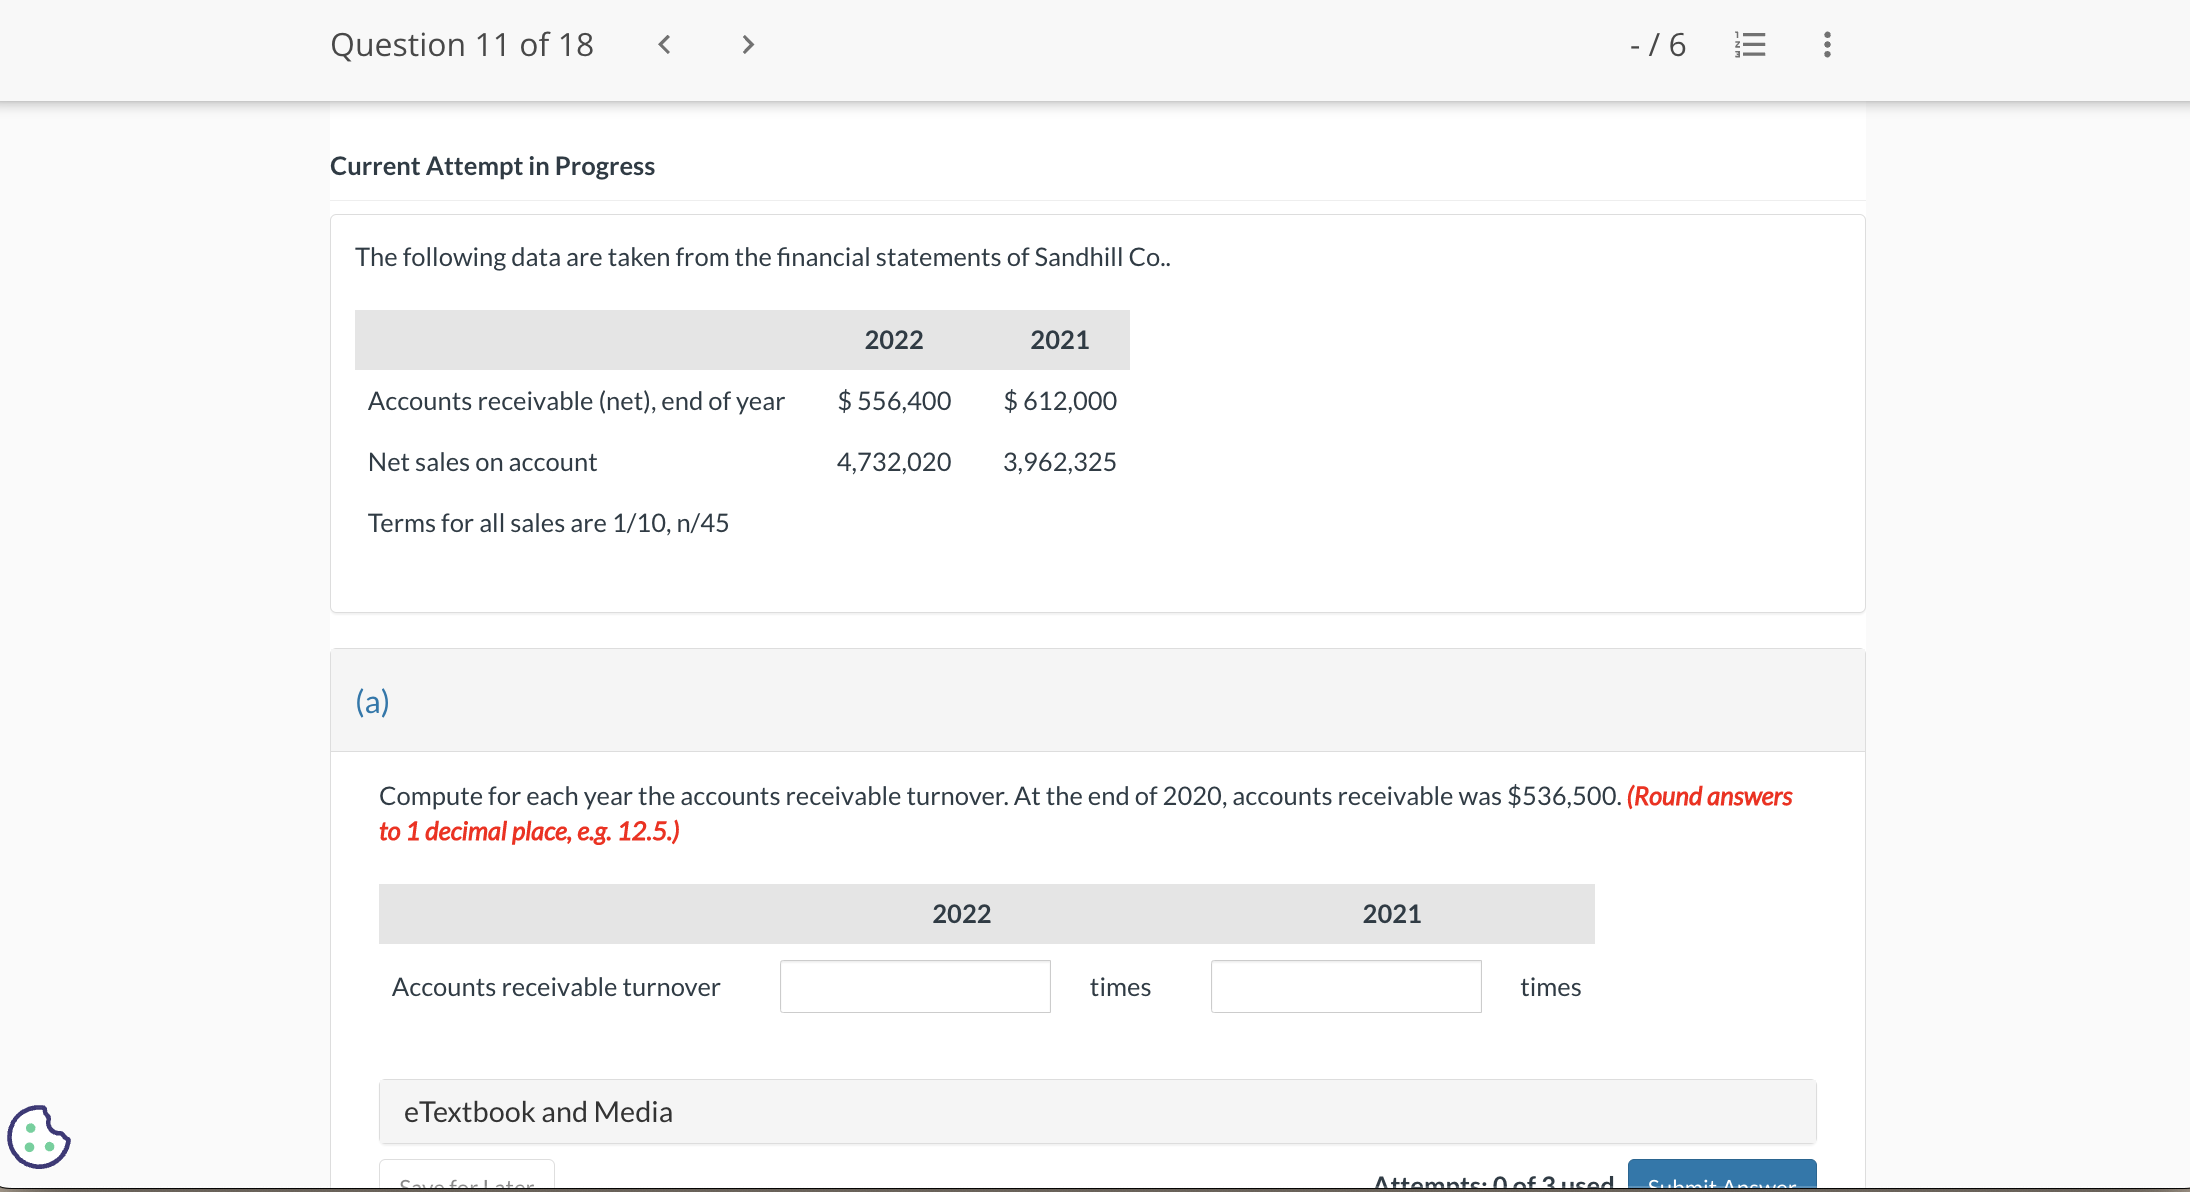Screen dimensions: 2190x1192
Task: Advance to the next question arrow
Action: [747, 45]
